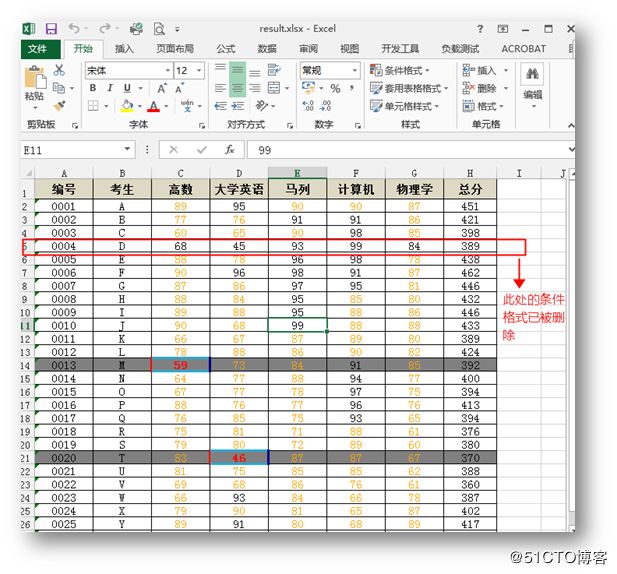617x574 pixels.
Task: Align text to the right
Action: click(x=255, y=88)
